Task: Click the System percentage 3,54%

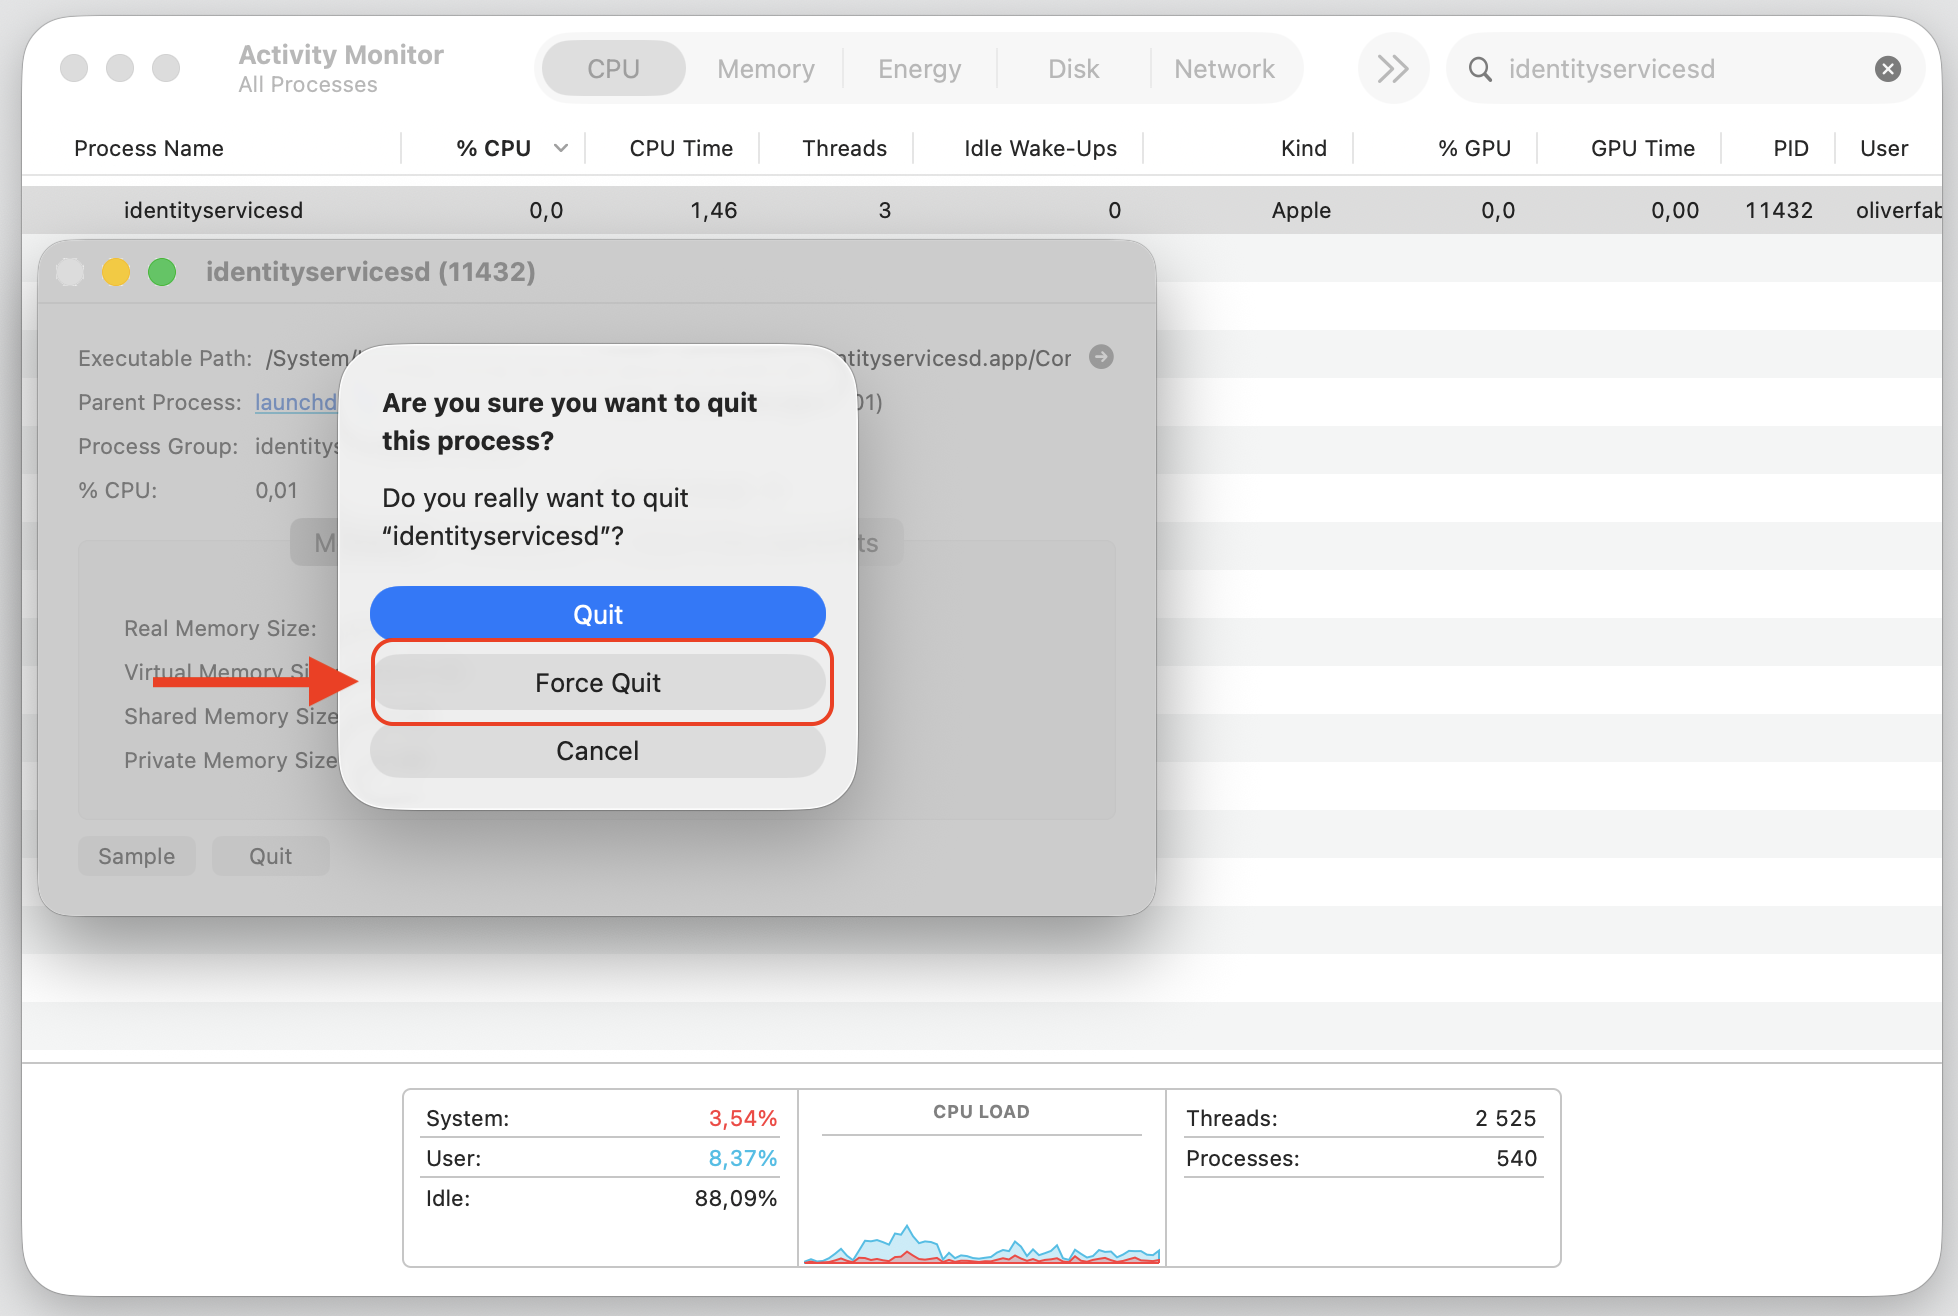Action: (743, 1118)
